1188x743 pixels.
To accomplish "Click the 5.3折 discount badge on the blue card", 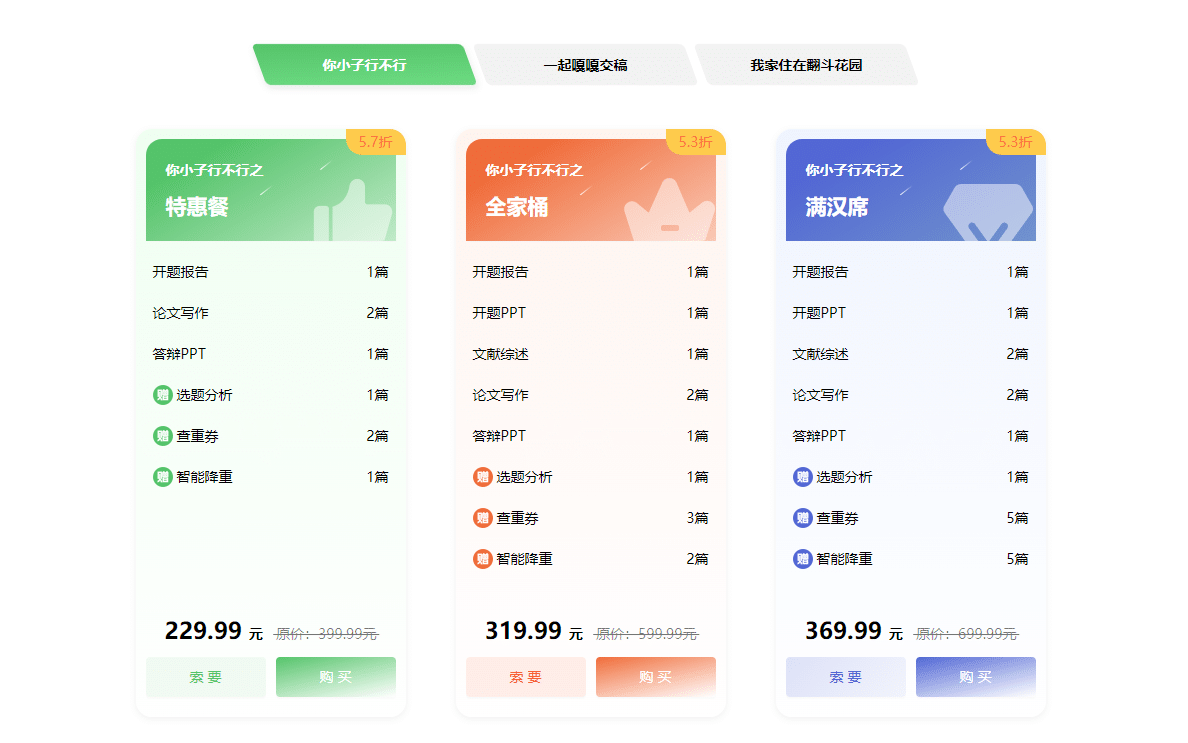I will 1018,143.
